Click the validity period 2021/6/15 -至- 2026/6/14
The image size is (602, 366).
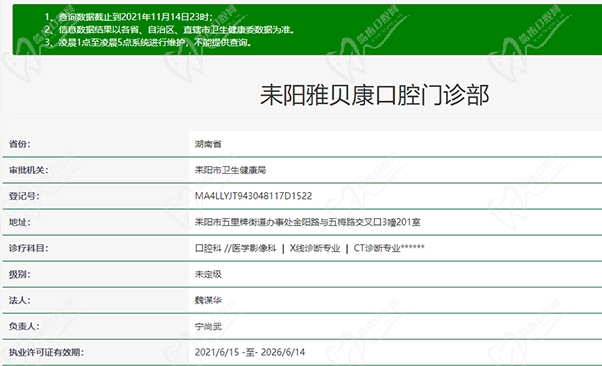(250, 352)
